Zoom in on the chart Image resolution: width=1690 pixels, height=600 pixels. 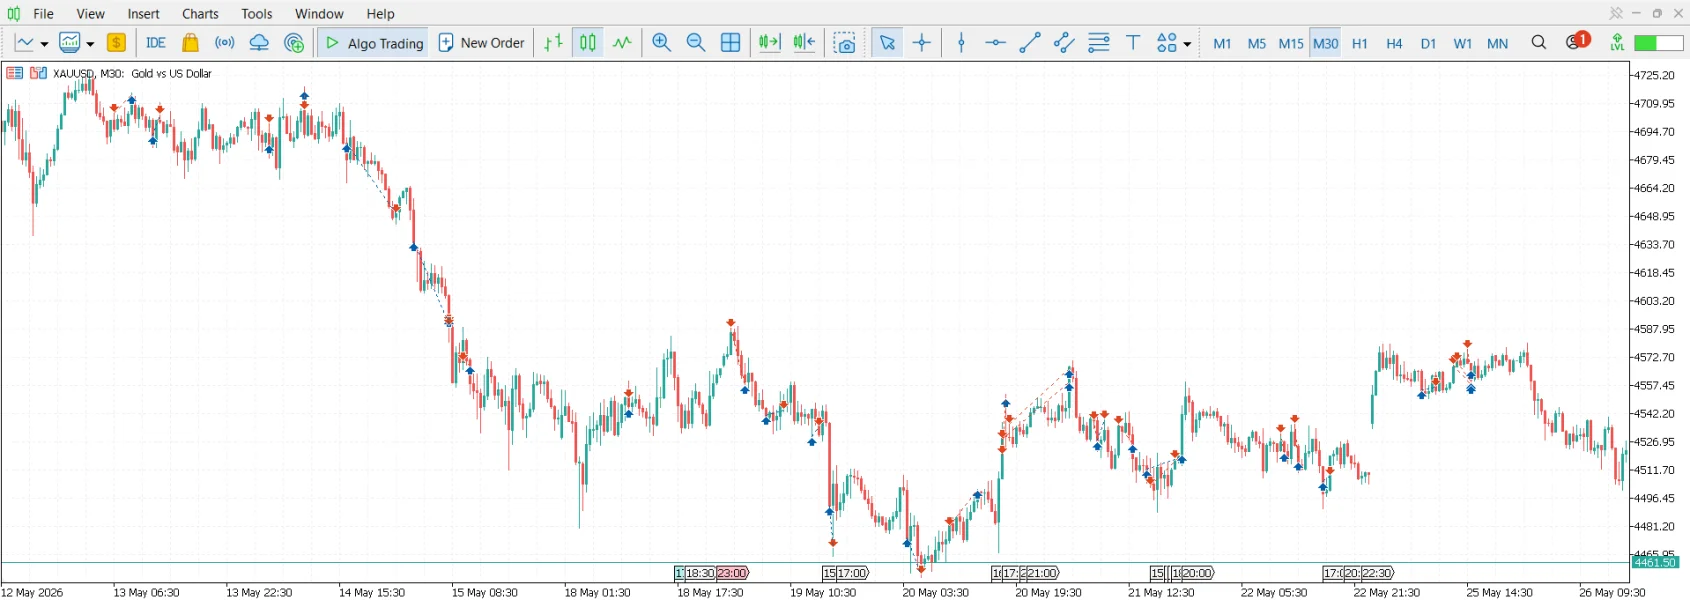click(661, 43)
